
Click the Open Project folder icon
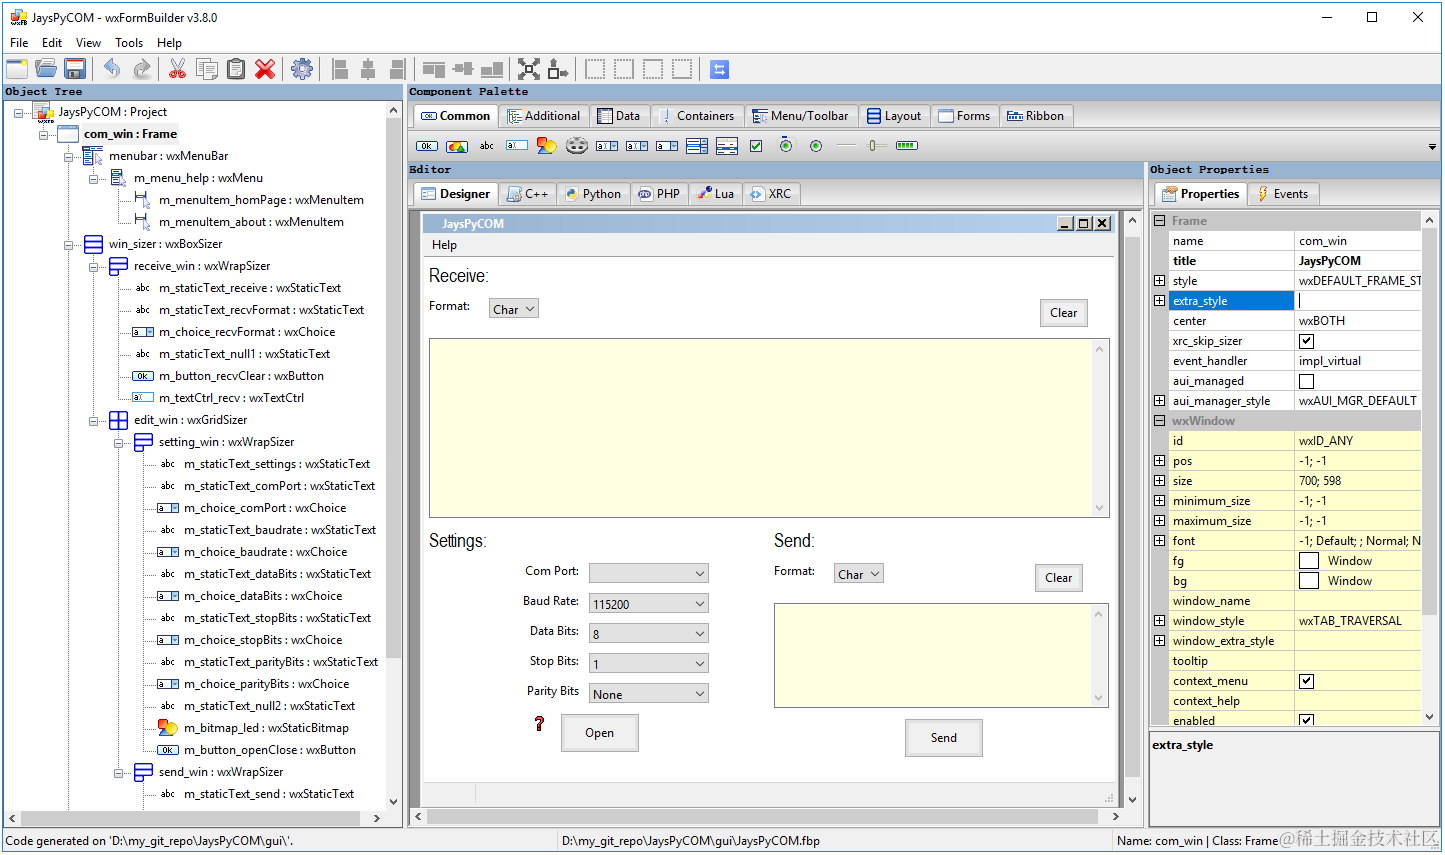46,69
